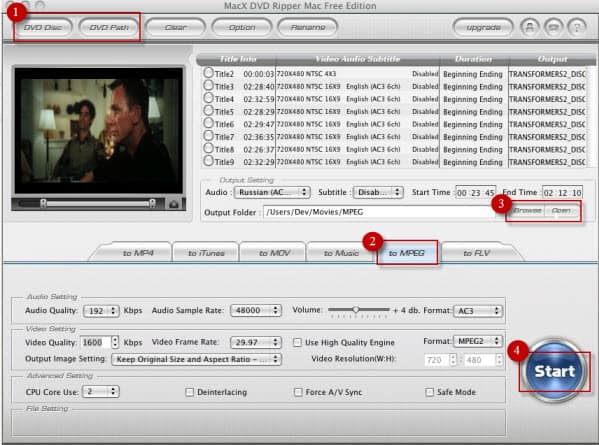Expand the Output Image Setting dropdown

coord(196,359)
